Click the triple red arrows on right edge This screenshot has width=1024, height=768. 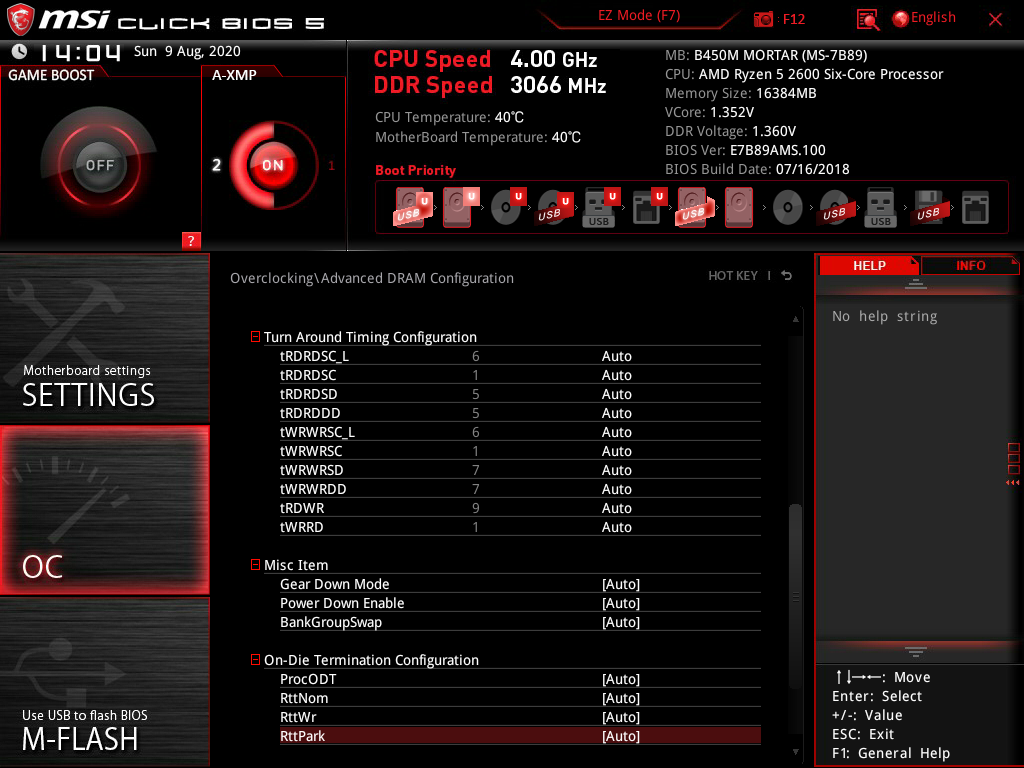(1013, 483)
